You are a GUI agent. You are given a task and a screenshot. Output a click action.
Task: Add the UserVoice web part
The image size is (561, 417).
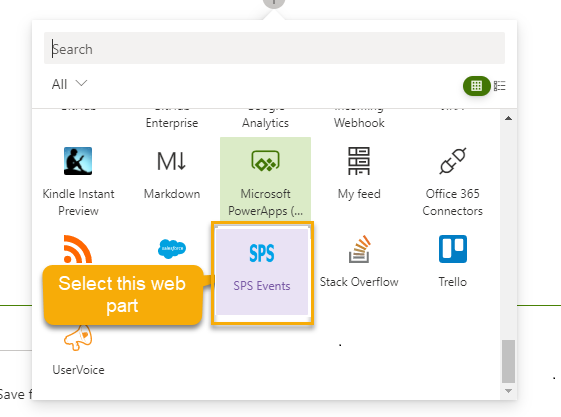(x=78, y=350)
